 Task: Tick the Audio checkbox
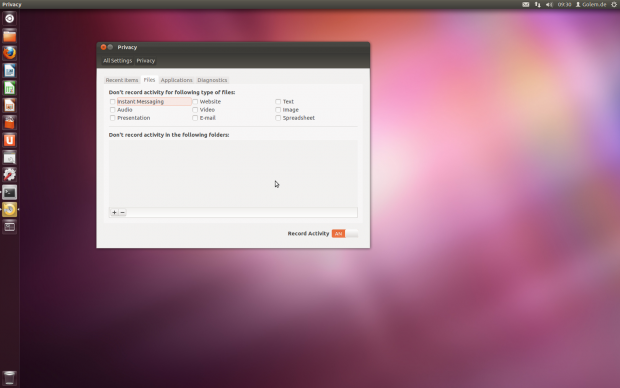click(x=113, y=110)
